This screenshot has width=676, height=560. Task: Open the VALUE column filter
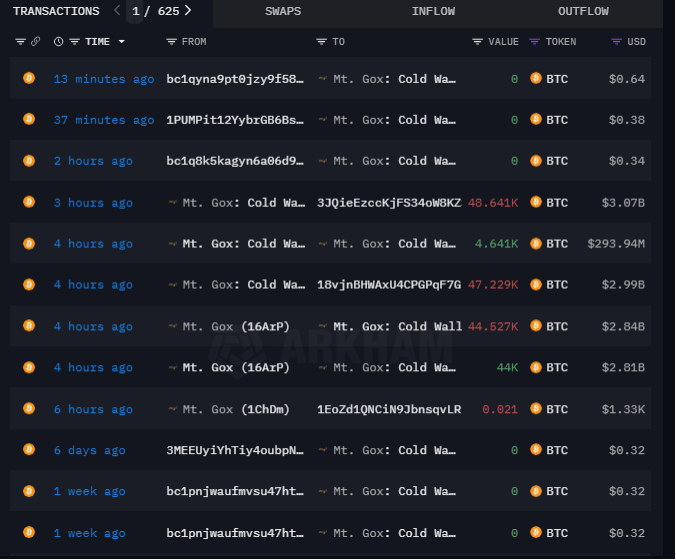pyautogui.click(x=477, y=42)
